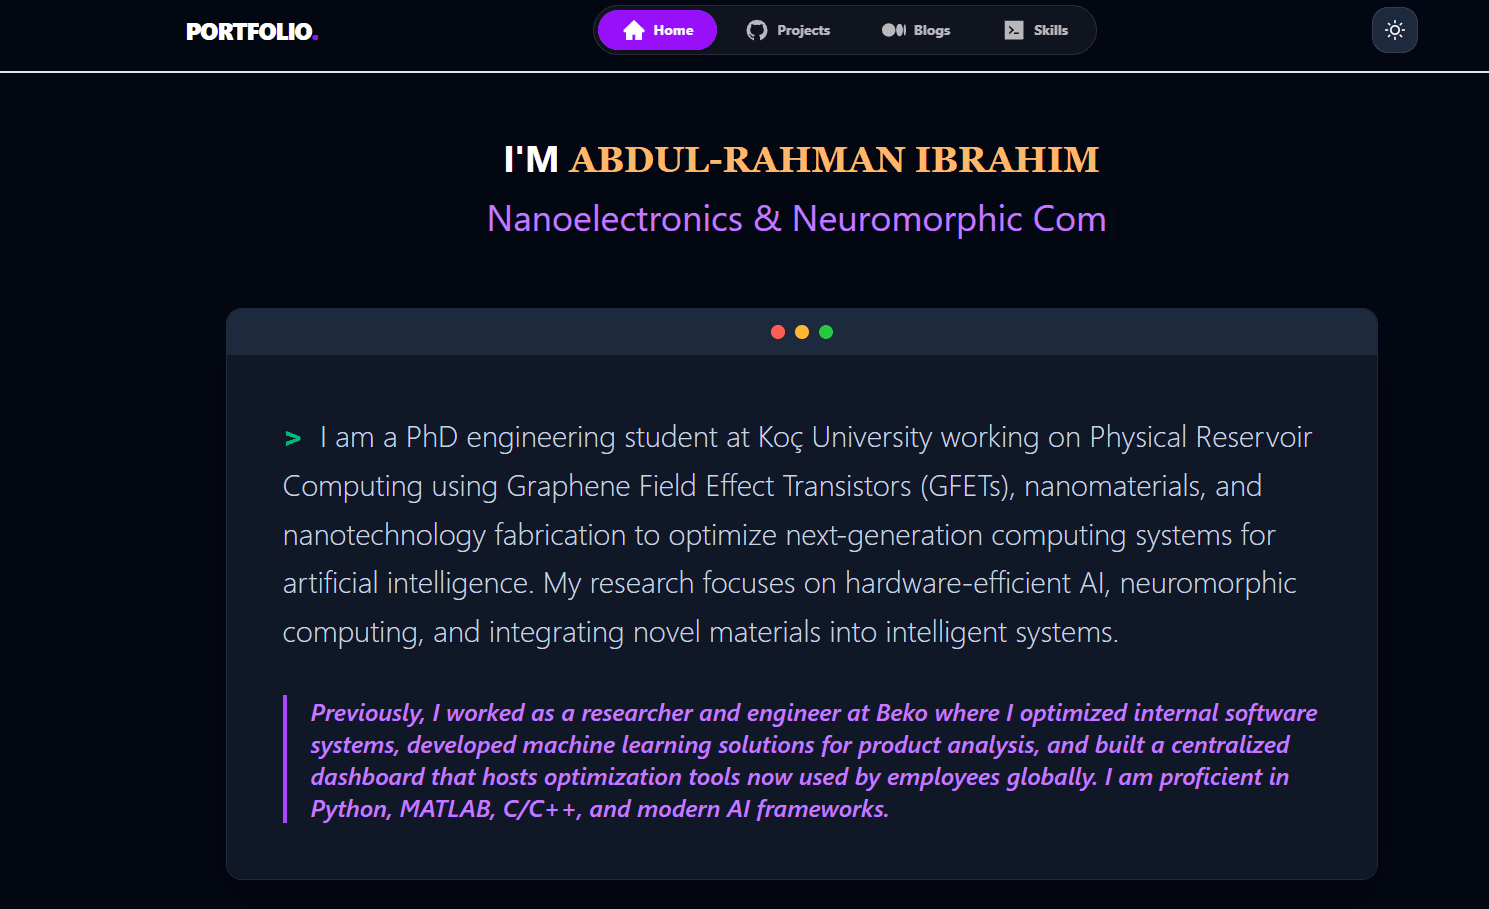
Task: Select the terminal icon beside Skills
Action: 1014,30
